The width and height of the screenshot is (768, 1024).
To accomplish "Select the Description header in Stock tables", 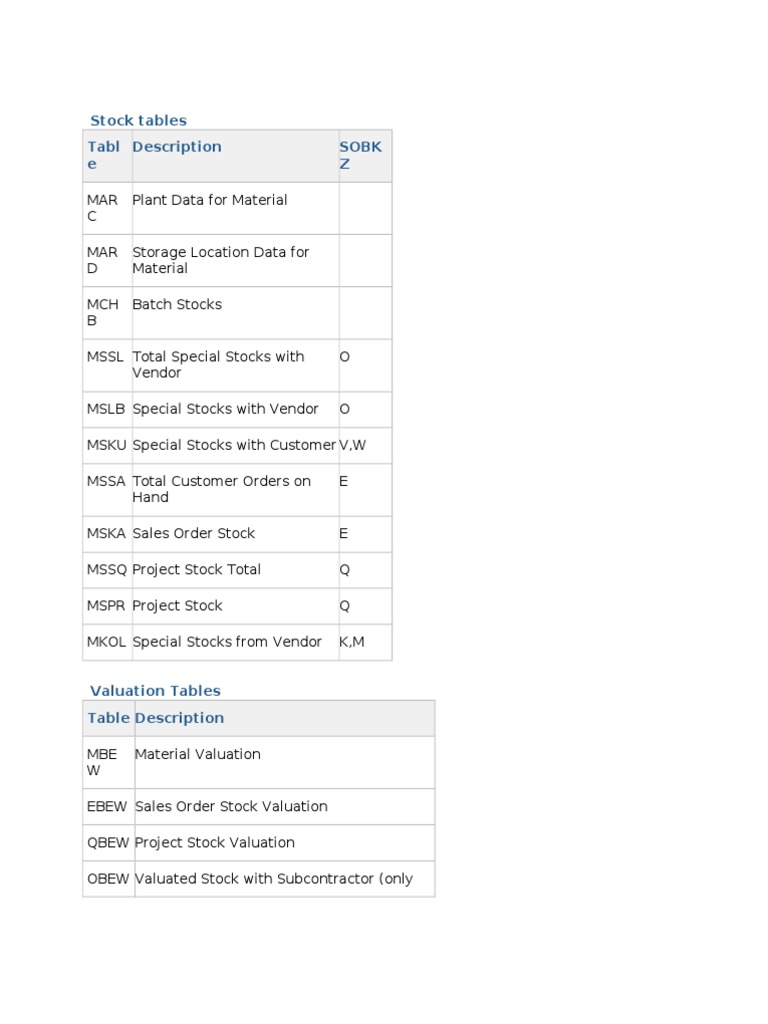I will 177,147.
